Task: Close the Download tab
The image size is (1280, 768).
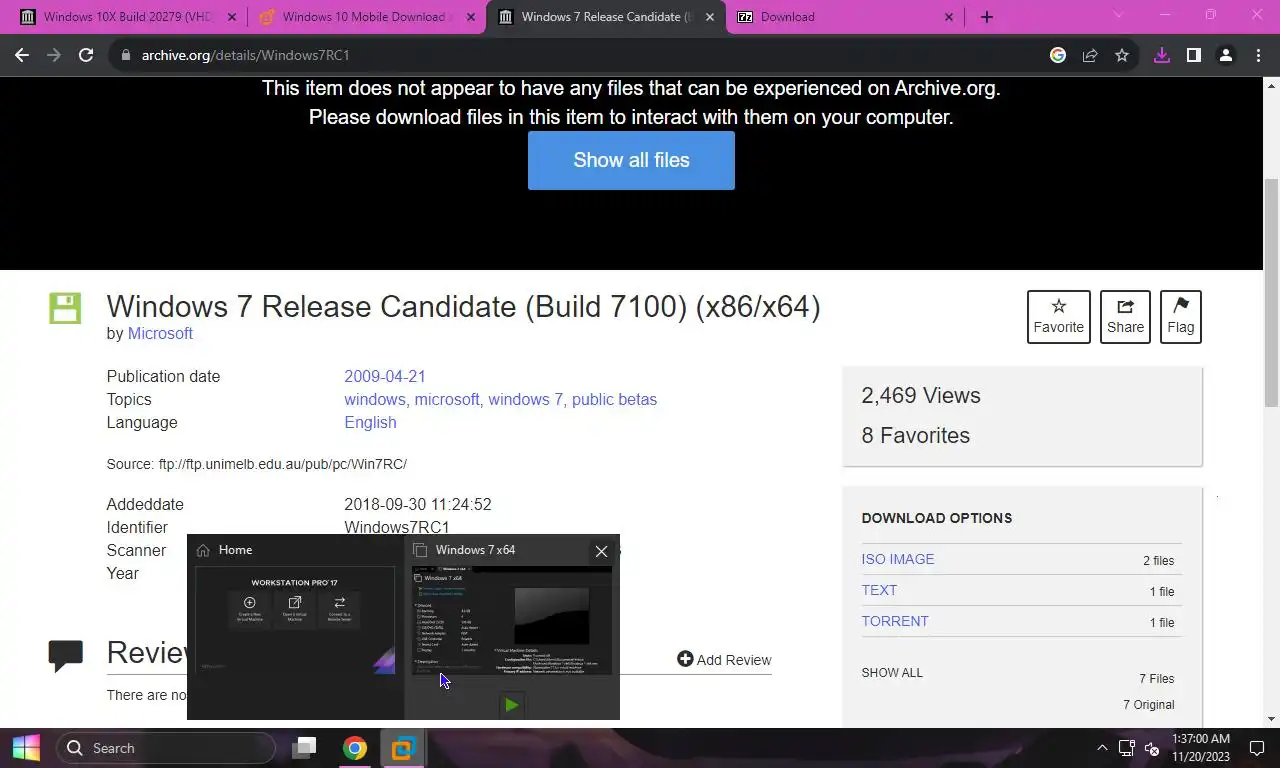Action: [949, 17]
